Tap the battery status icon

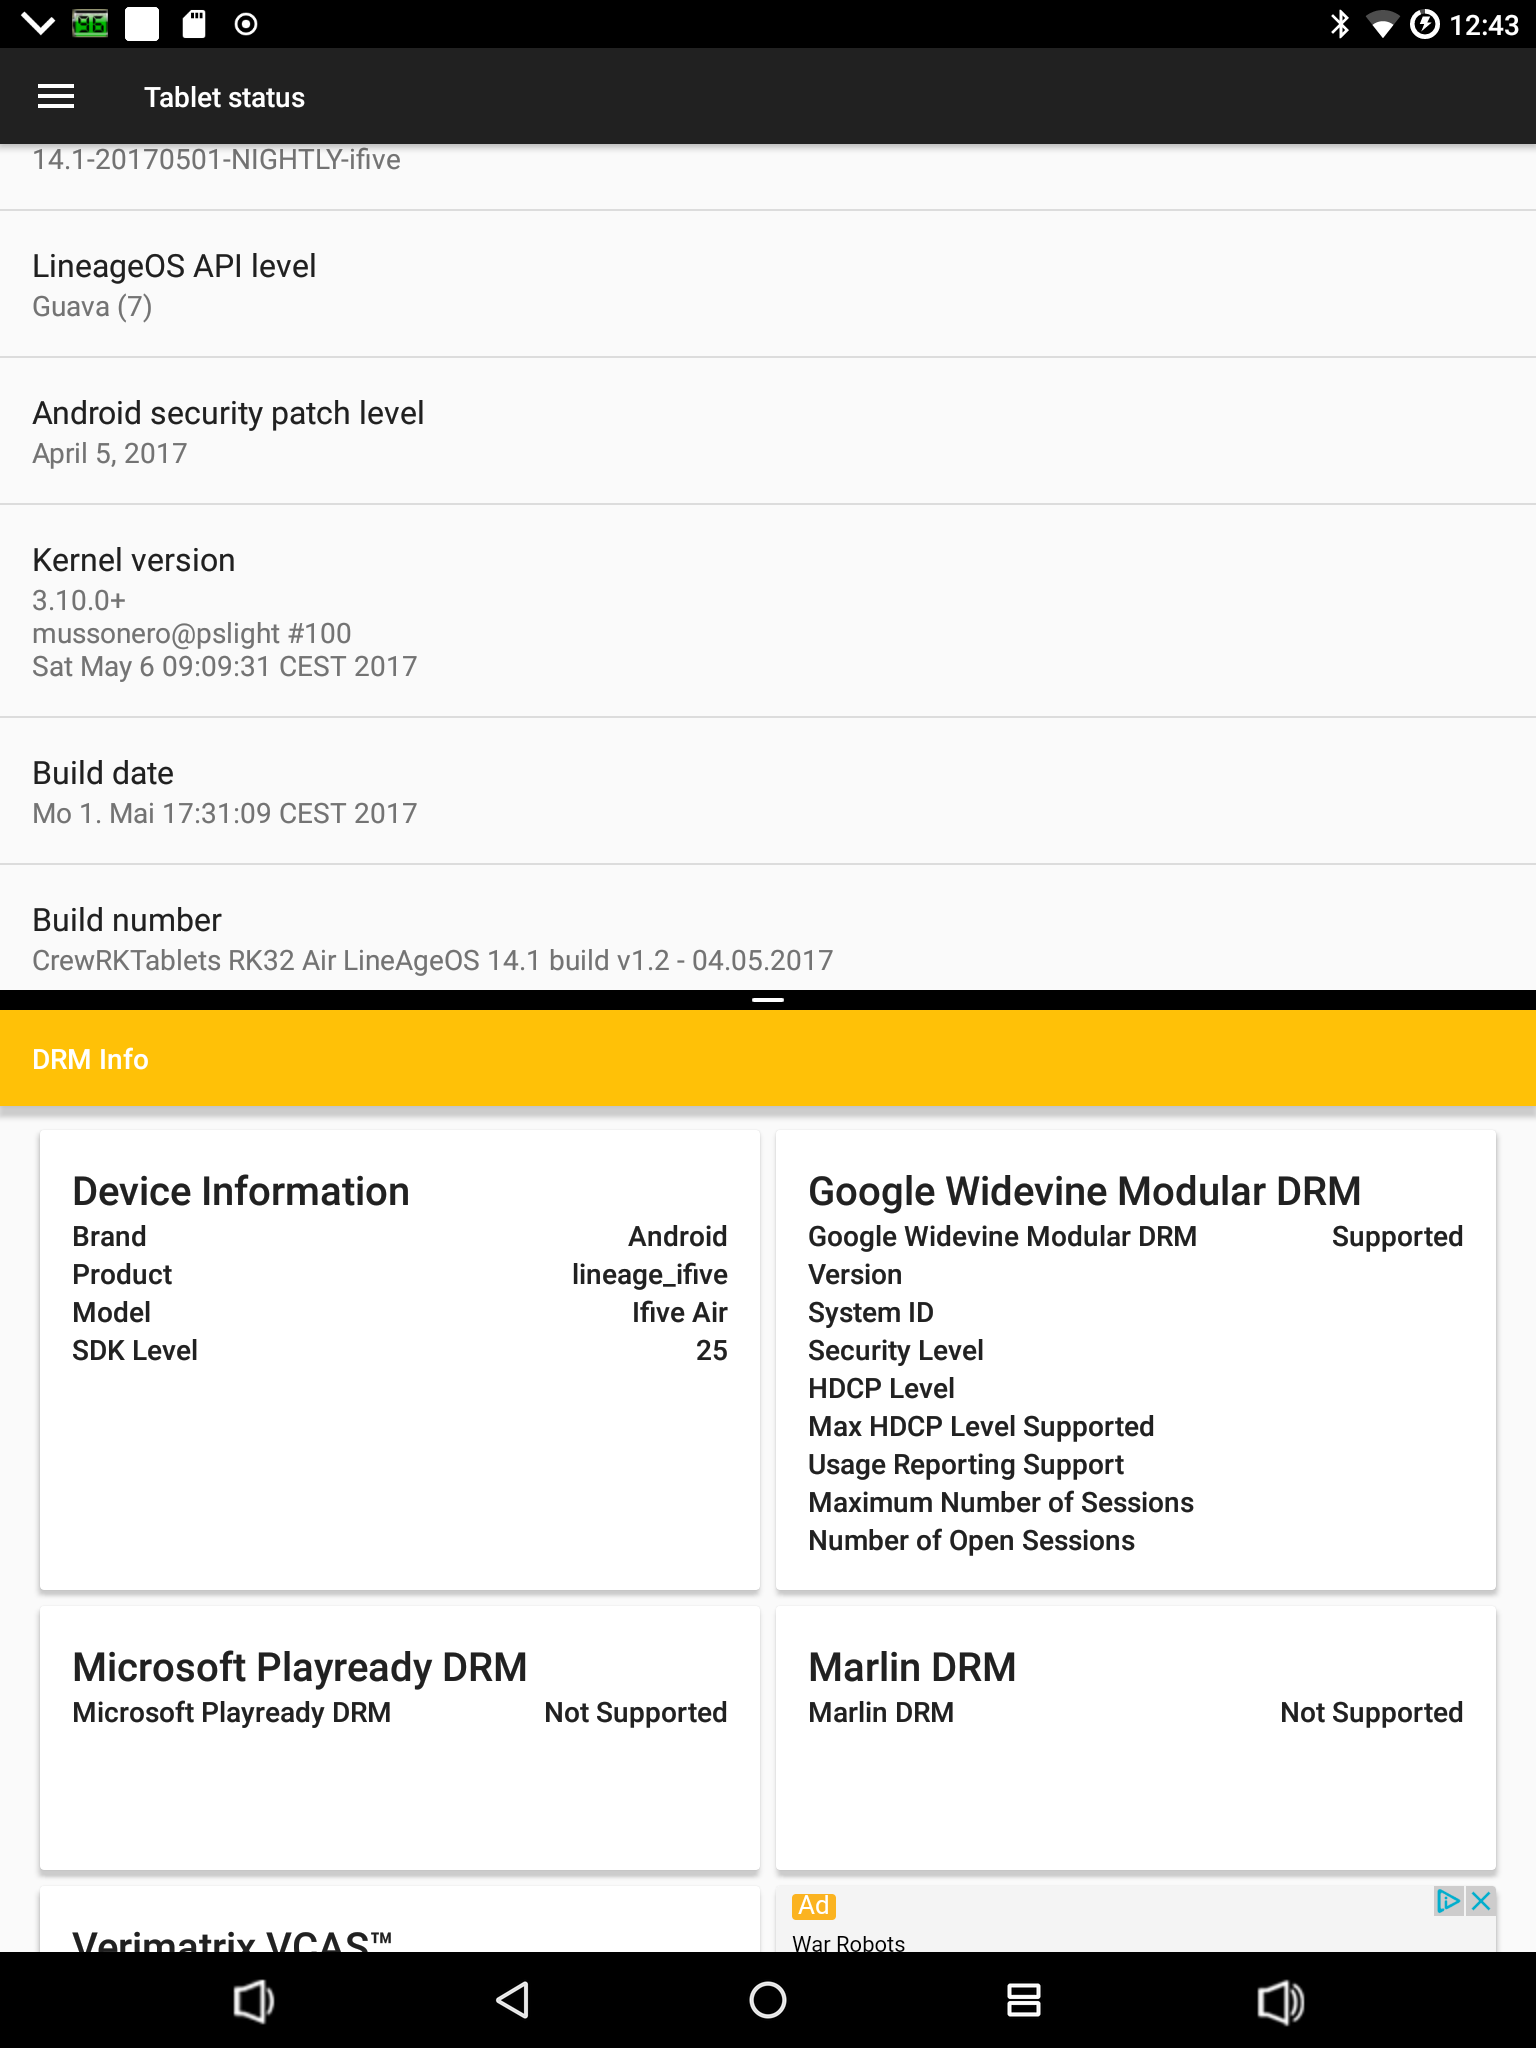[x=1424, y=24]
